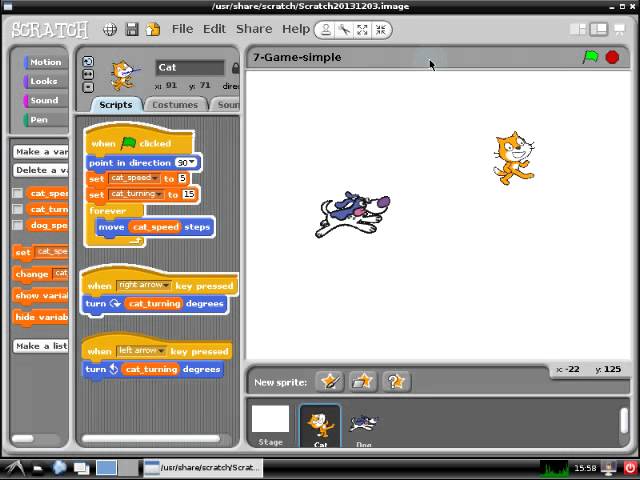Switch to full stage view mode
640x480 pixels.
coord(598,29)
